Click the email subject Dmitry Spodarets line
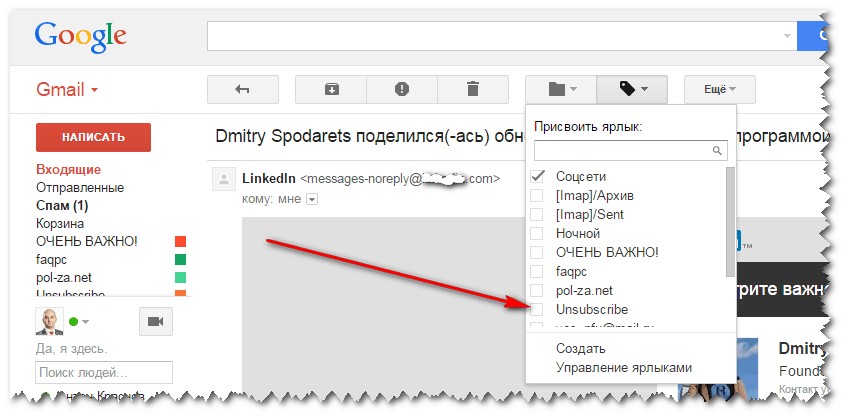848x419 pixels. click(370, 137)
